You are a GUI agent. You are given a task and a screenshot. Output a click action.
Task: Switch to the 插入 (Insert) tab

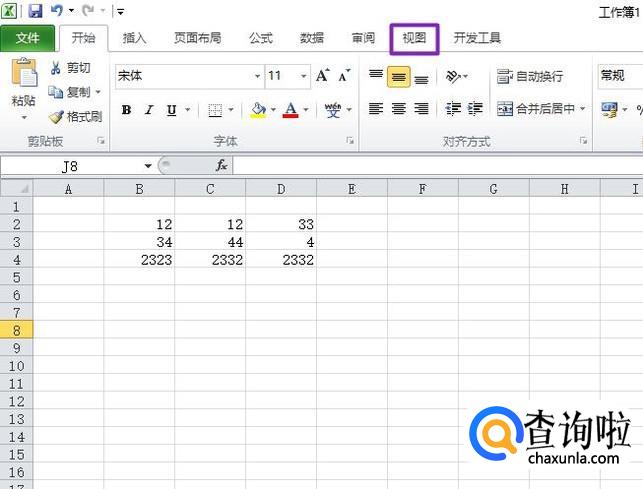point(135,38)
